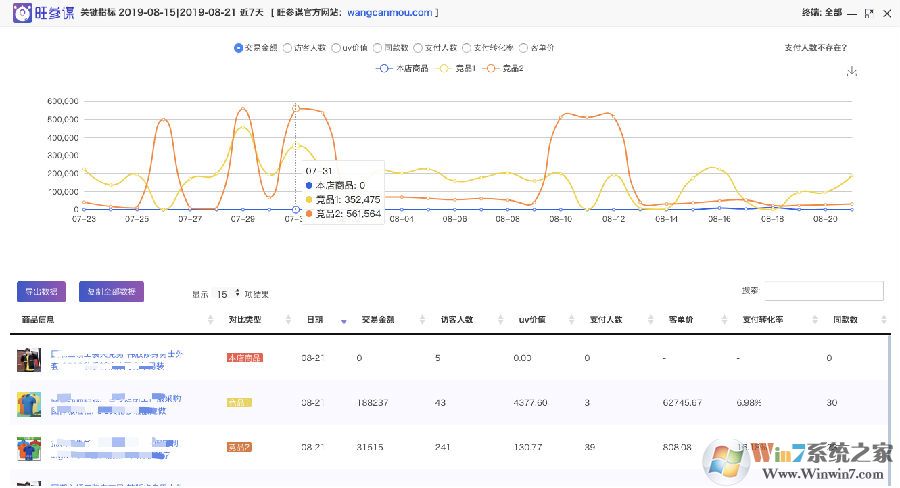Sort table by 交易金额 column

coord(375,320)
